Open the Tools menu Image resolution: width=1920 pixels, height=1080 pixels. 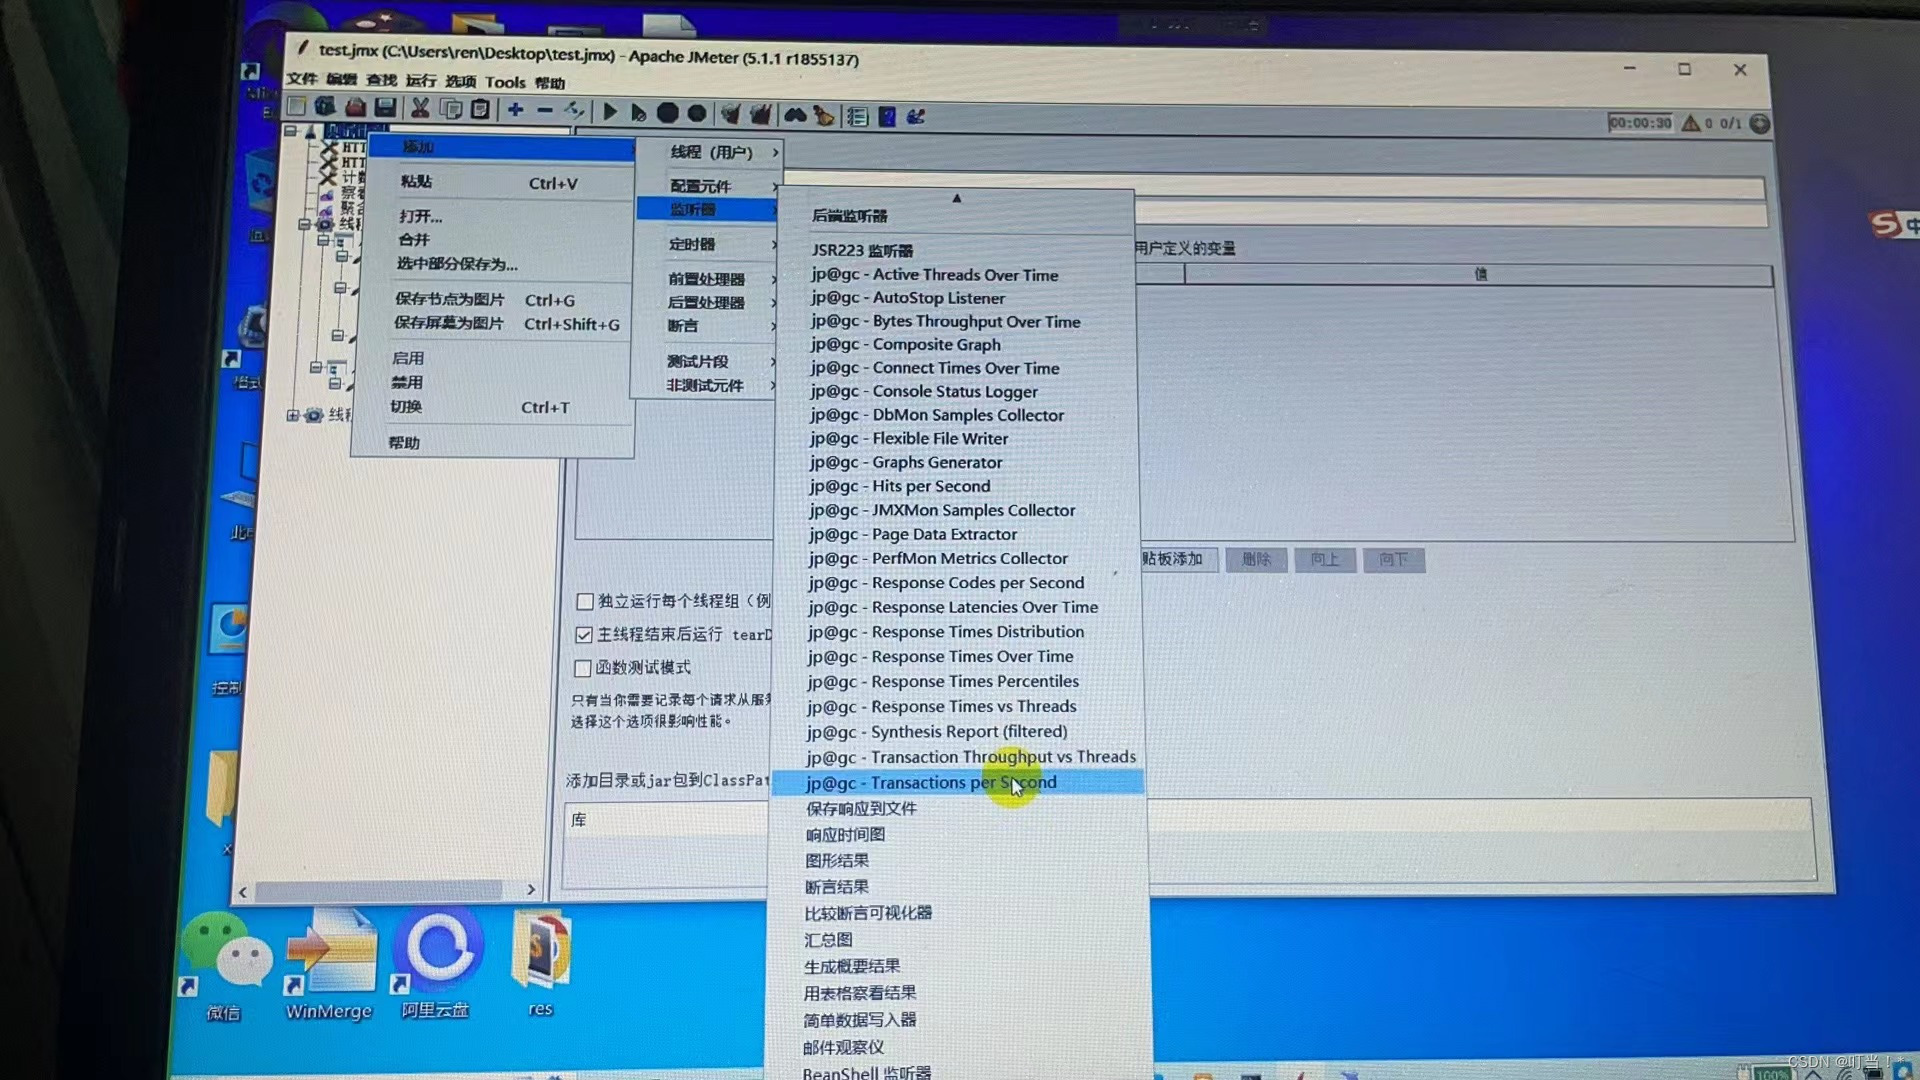[x=505, y=82]
